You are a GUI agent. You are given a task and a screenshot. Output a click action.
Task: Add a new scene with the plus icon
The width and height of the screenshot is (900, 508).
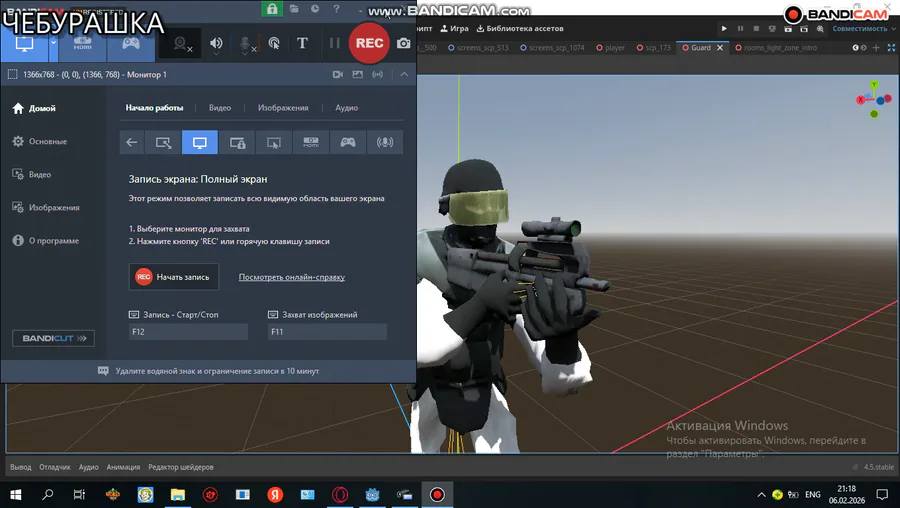pyautogui.click(x=876, y=48)
